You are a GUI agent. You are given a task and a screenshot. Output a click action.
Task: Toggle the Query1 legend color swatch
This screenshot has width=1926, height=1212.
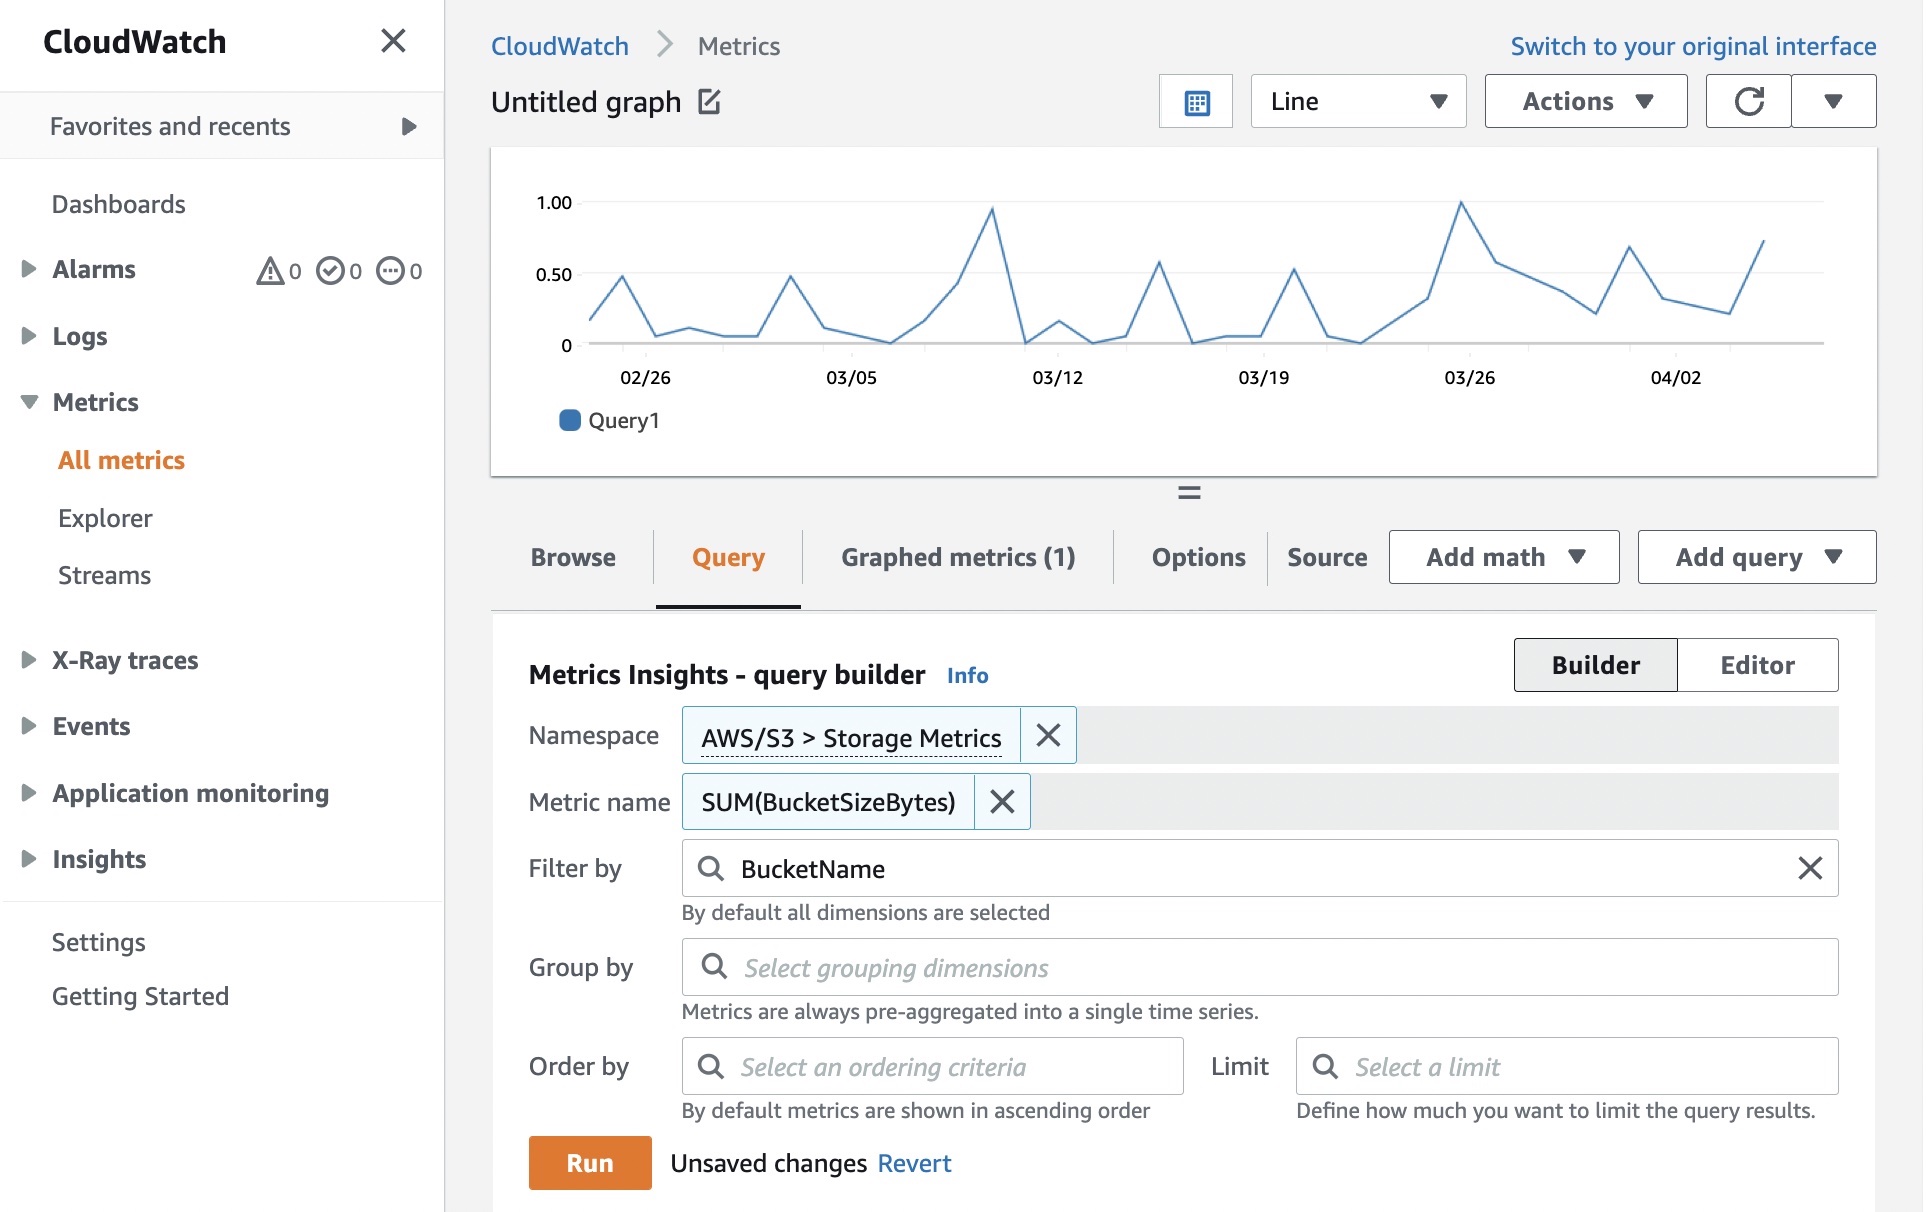570,421
